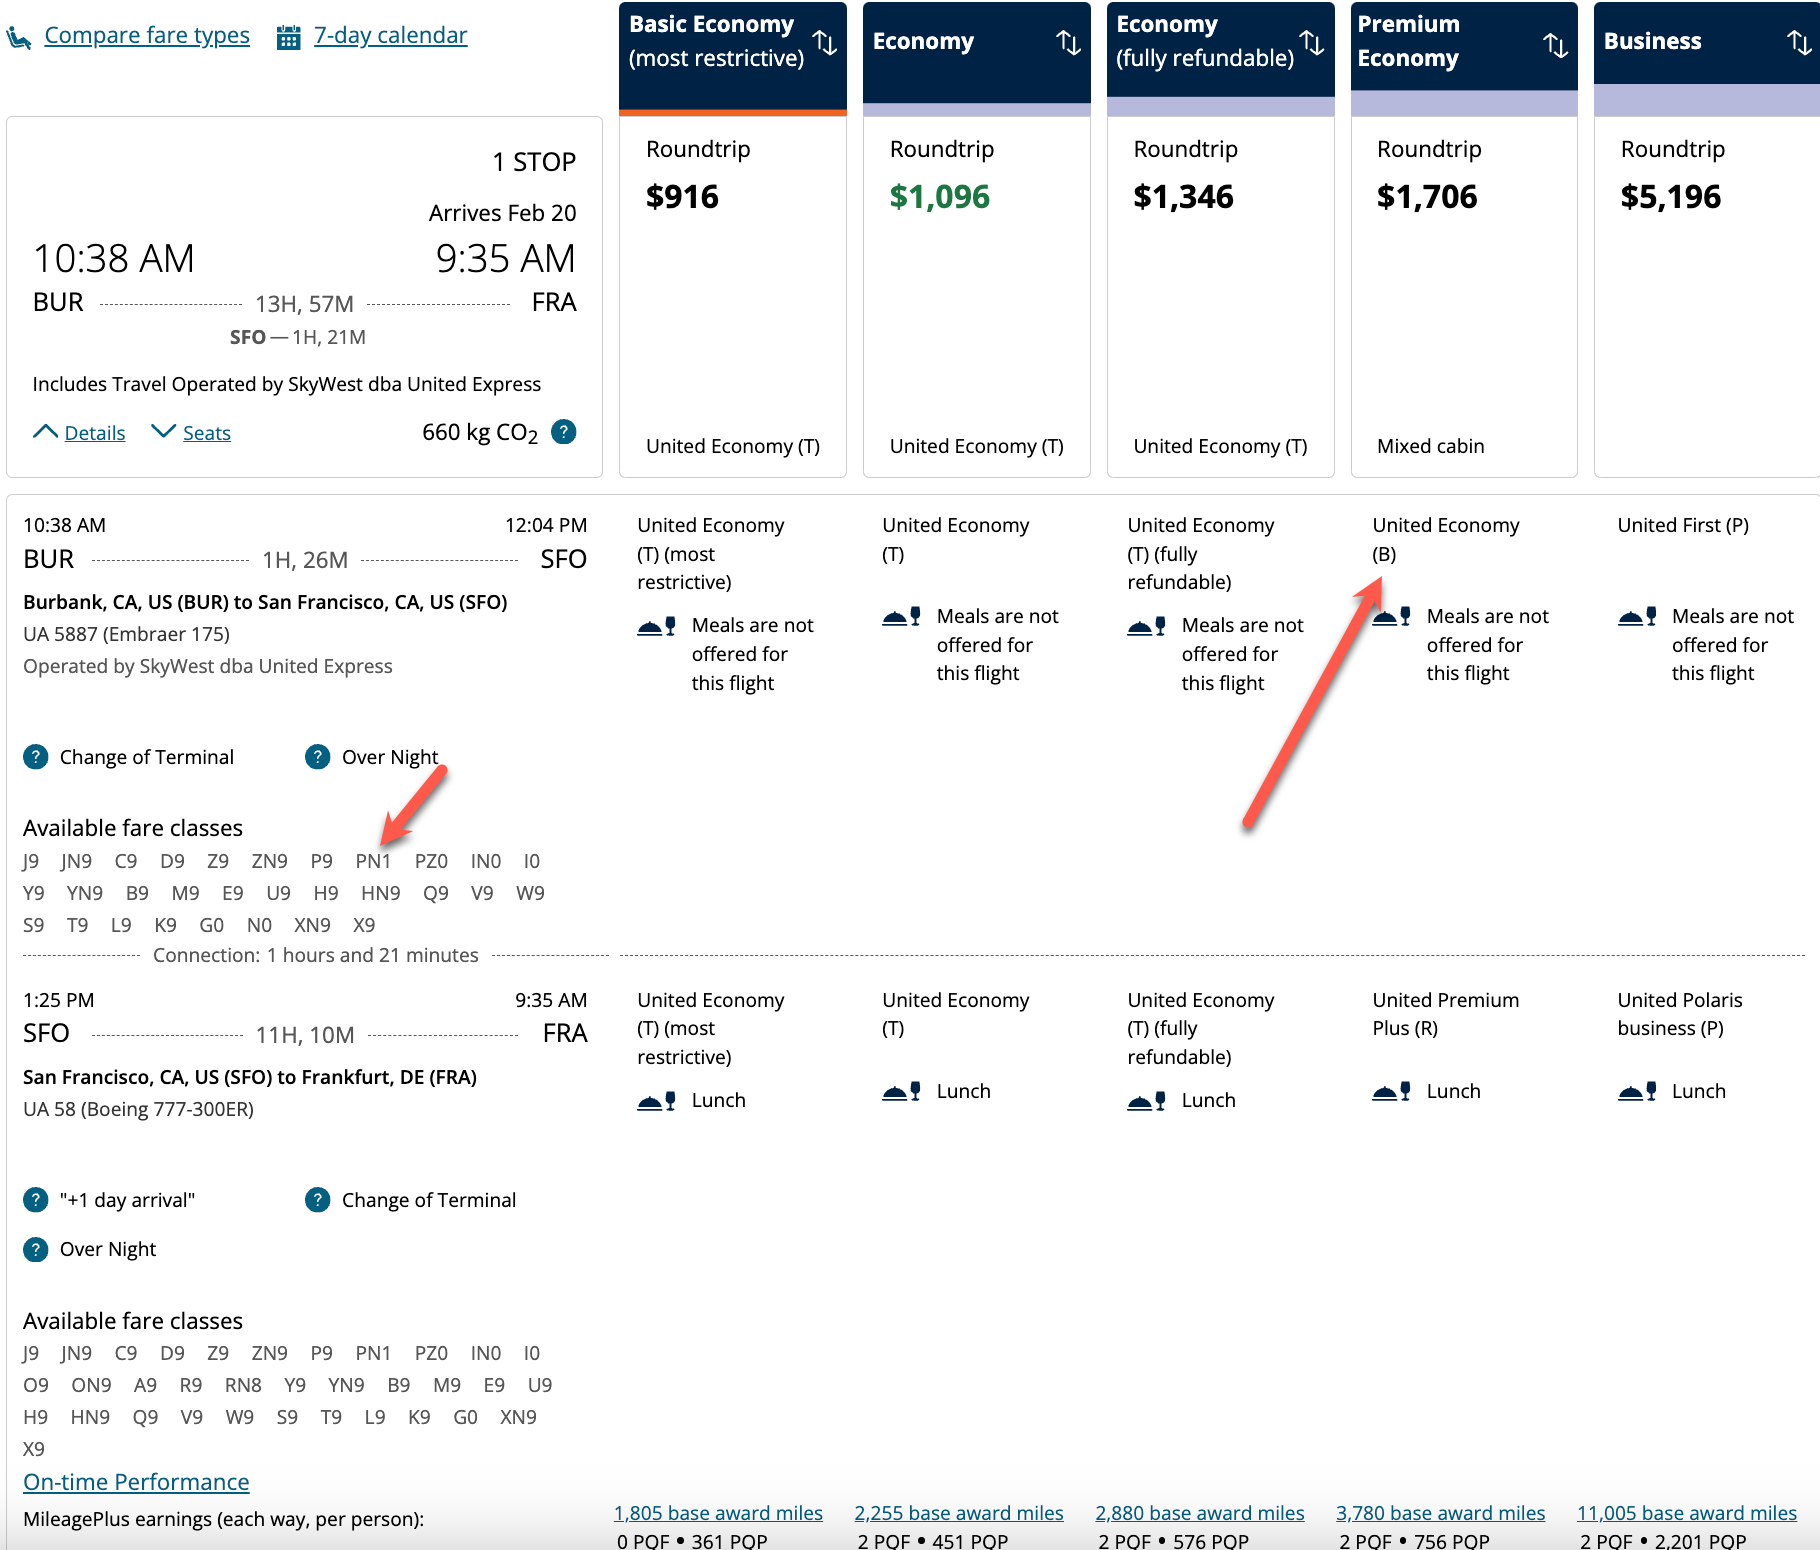Sort the Business fare column

click(1799, 42)
